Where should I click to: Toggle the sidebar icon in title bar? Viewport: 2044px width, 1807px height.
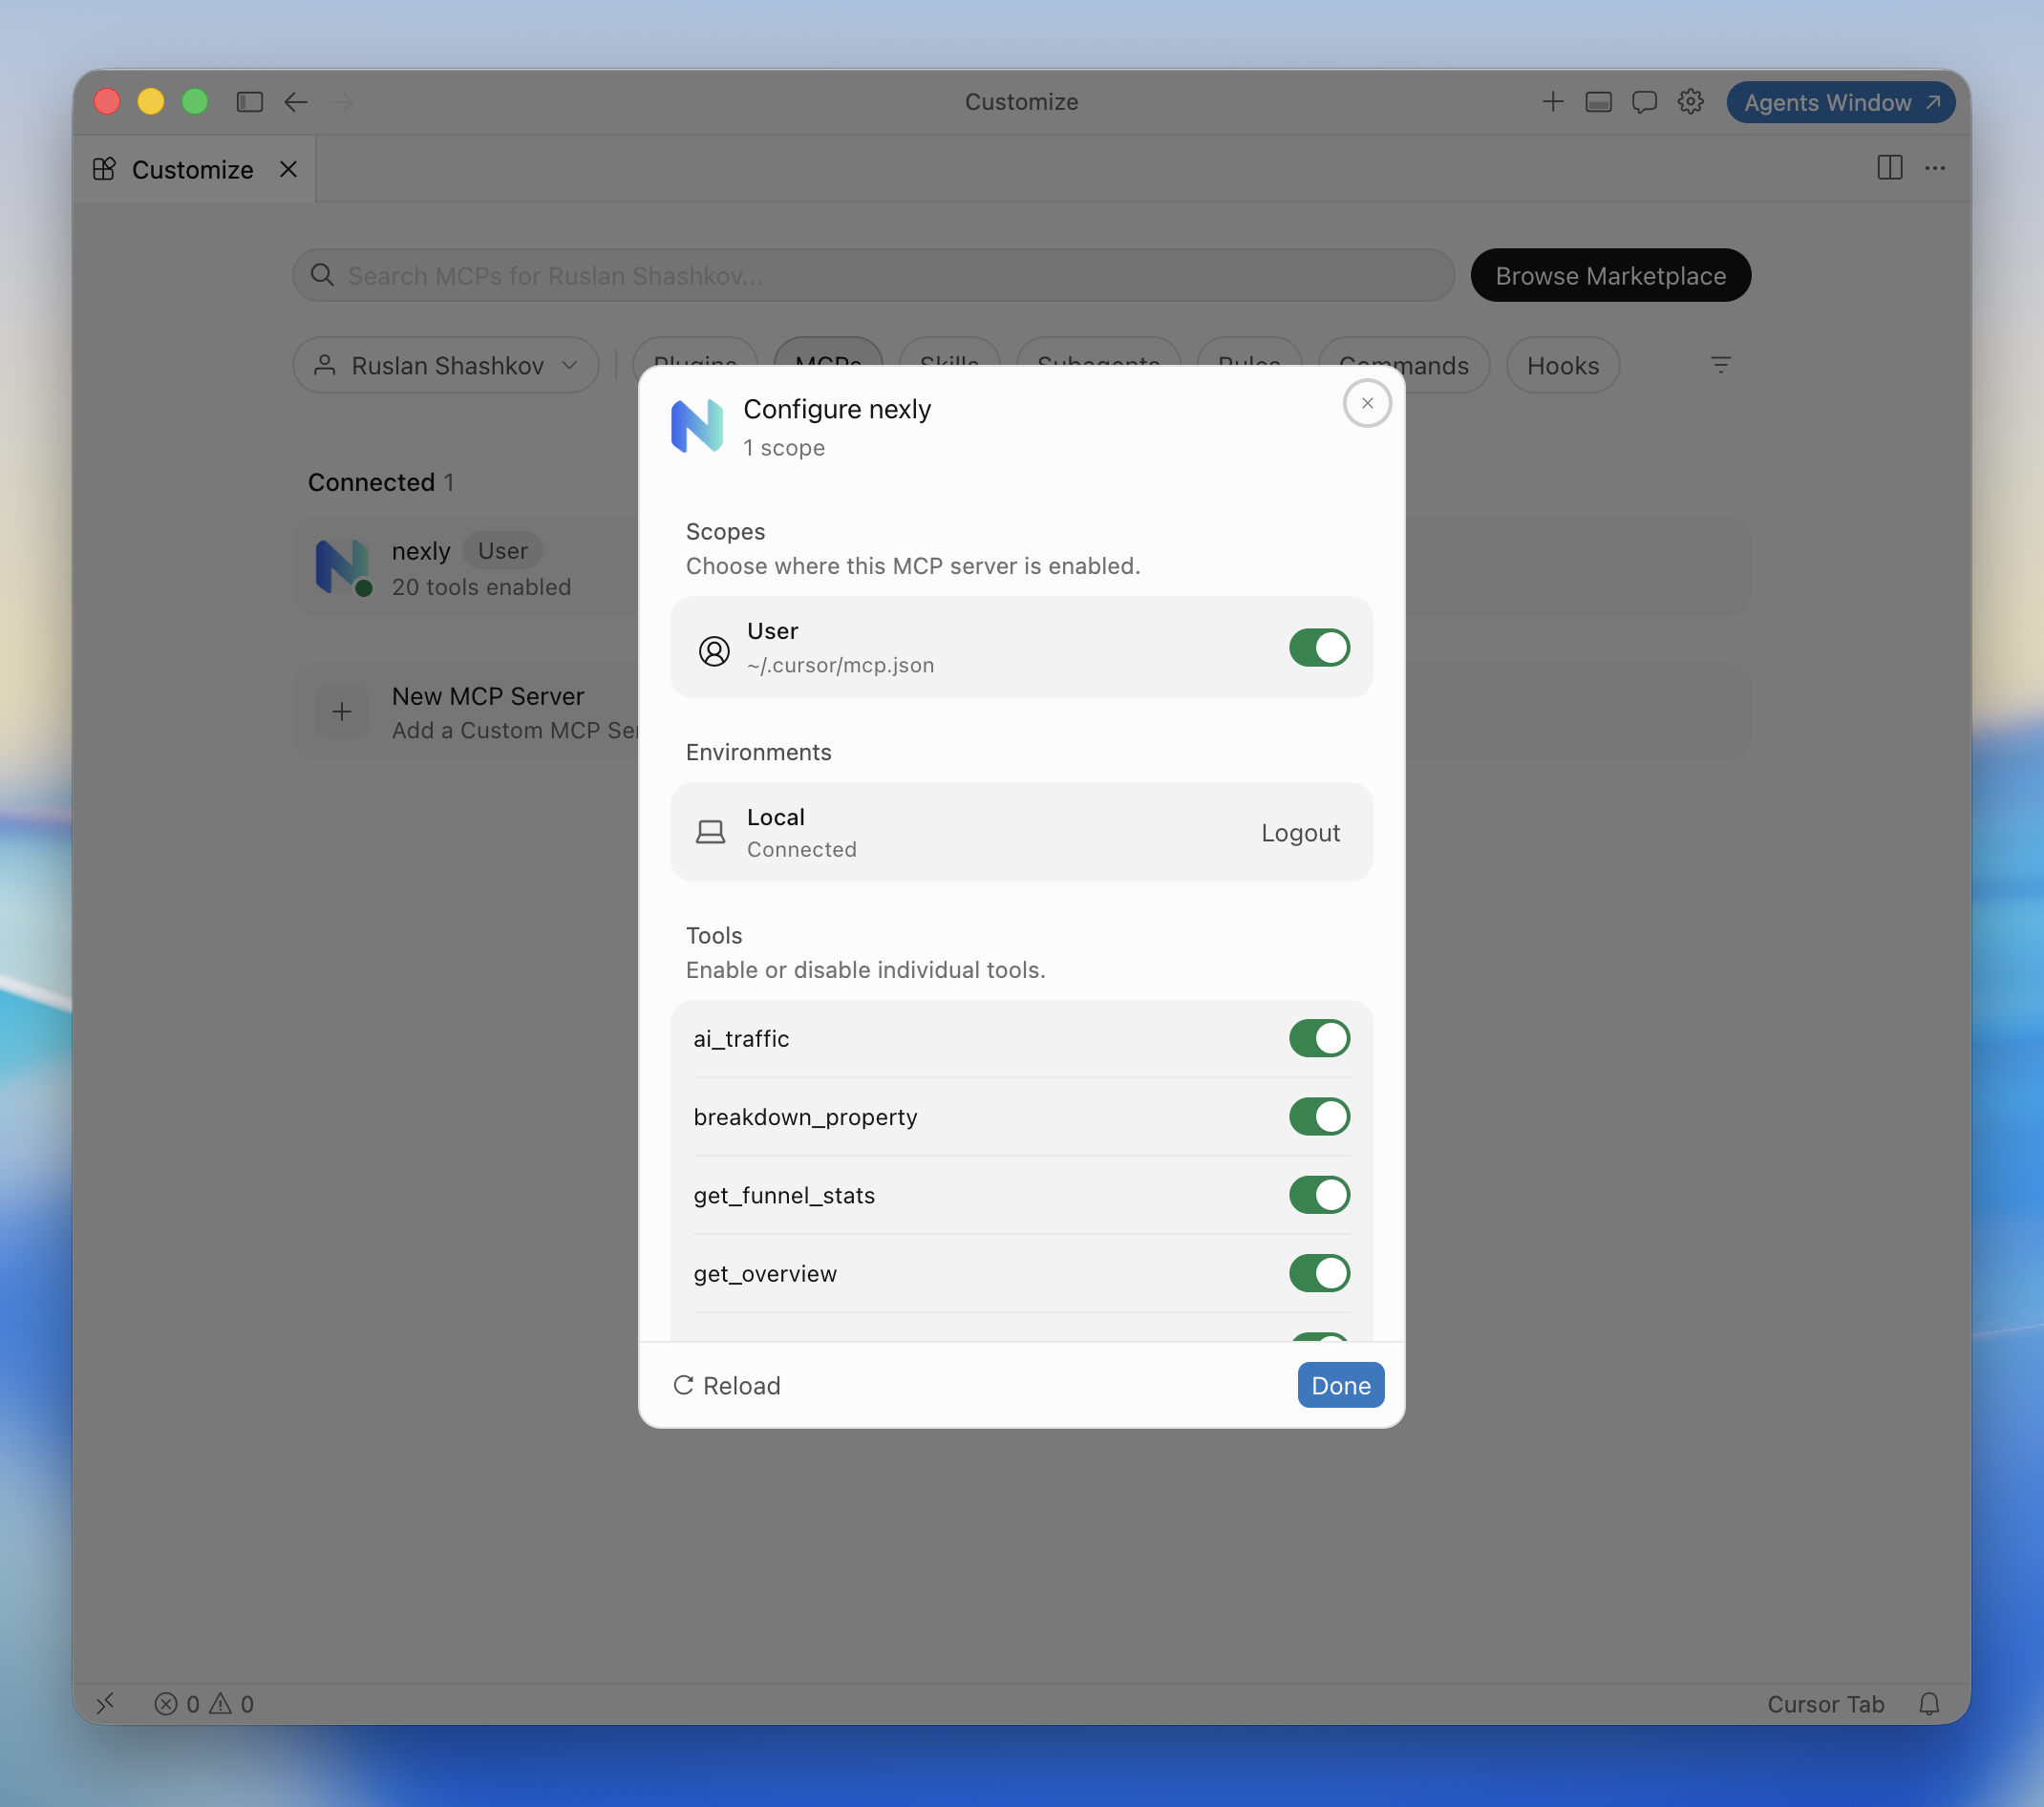(x=249, y=102)
